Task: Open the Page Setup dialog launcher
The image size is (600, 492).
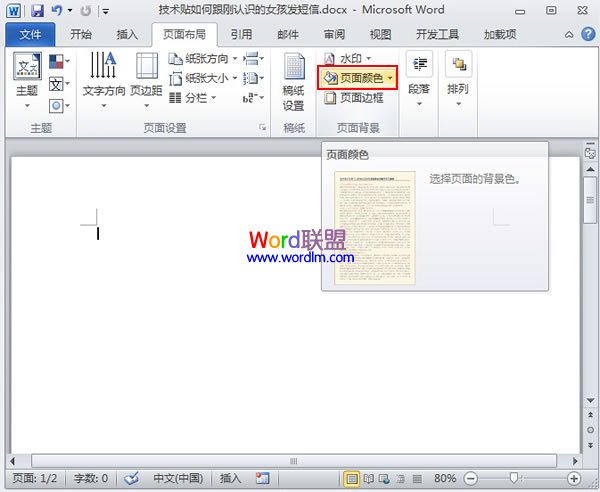Action: (x=262, y=127)
